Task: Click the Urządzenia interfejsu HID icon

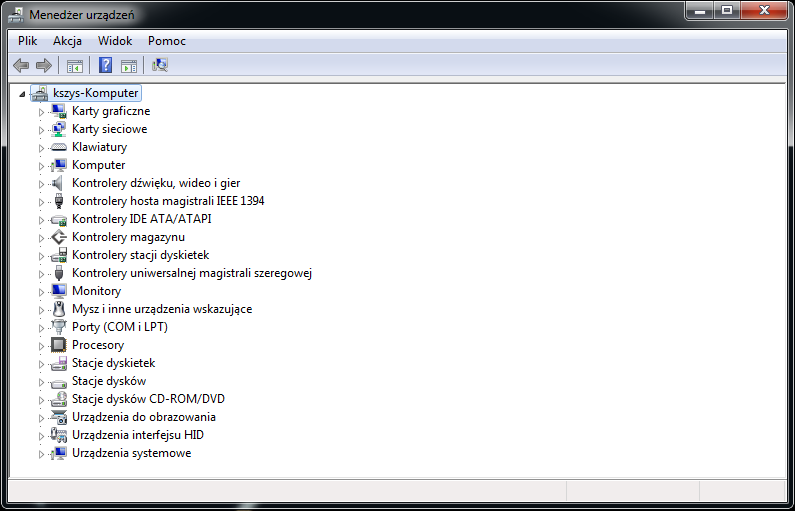Action: (x=59, y=435)
